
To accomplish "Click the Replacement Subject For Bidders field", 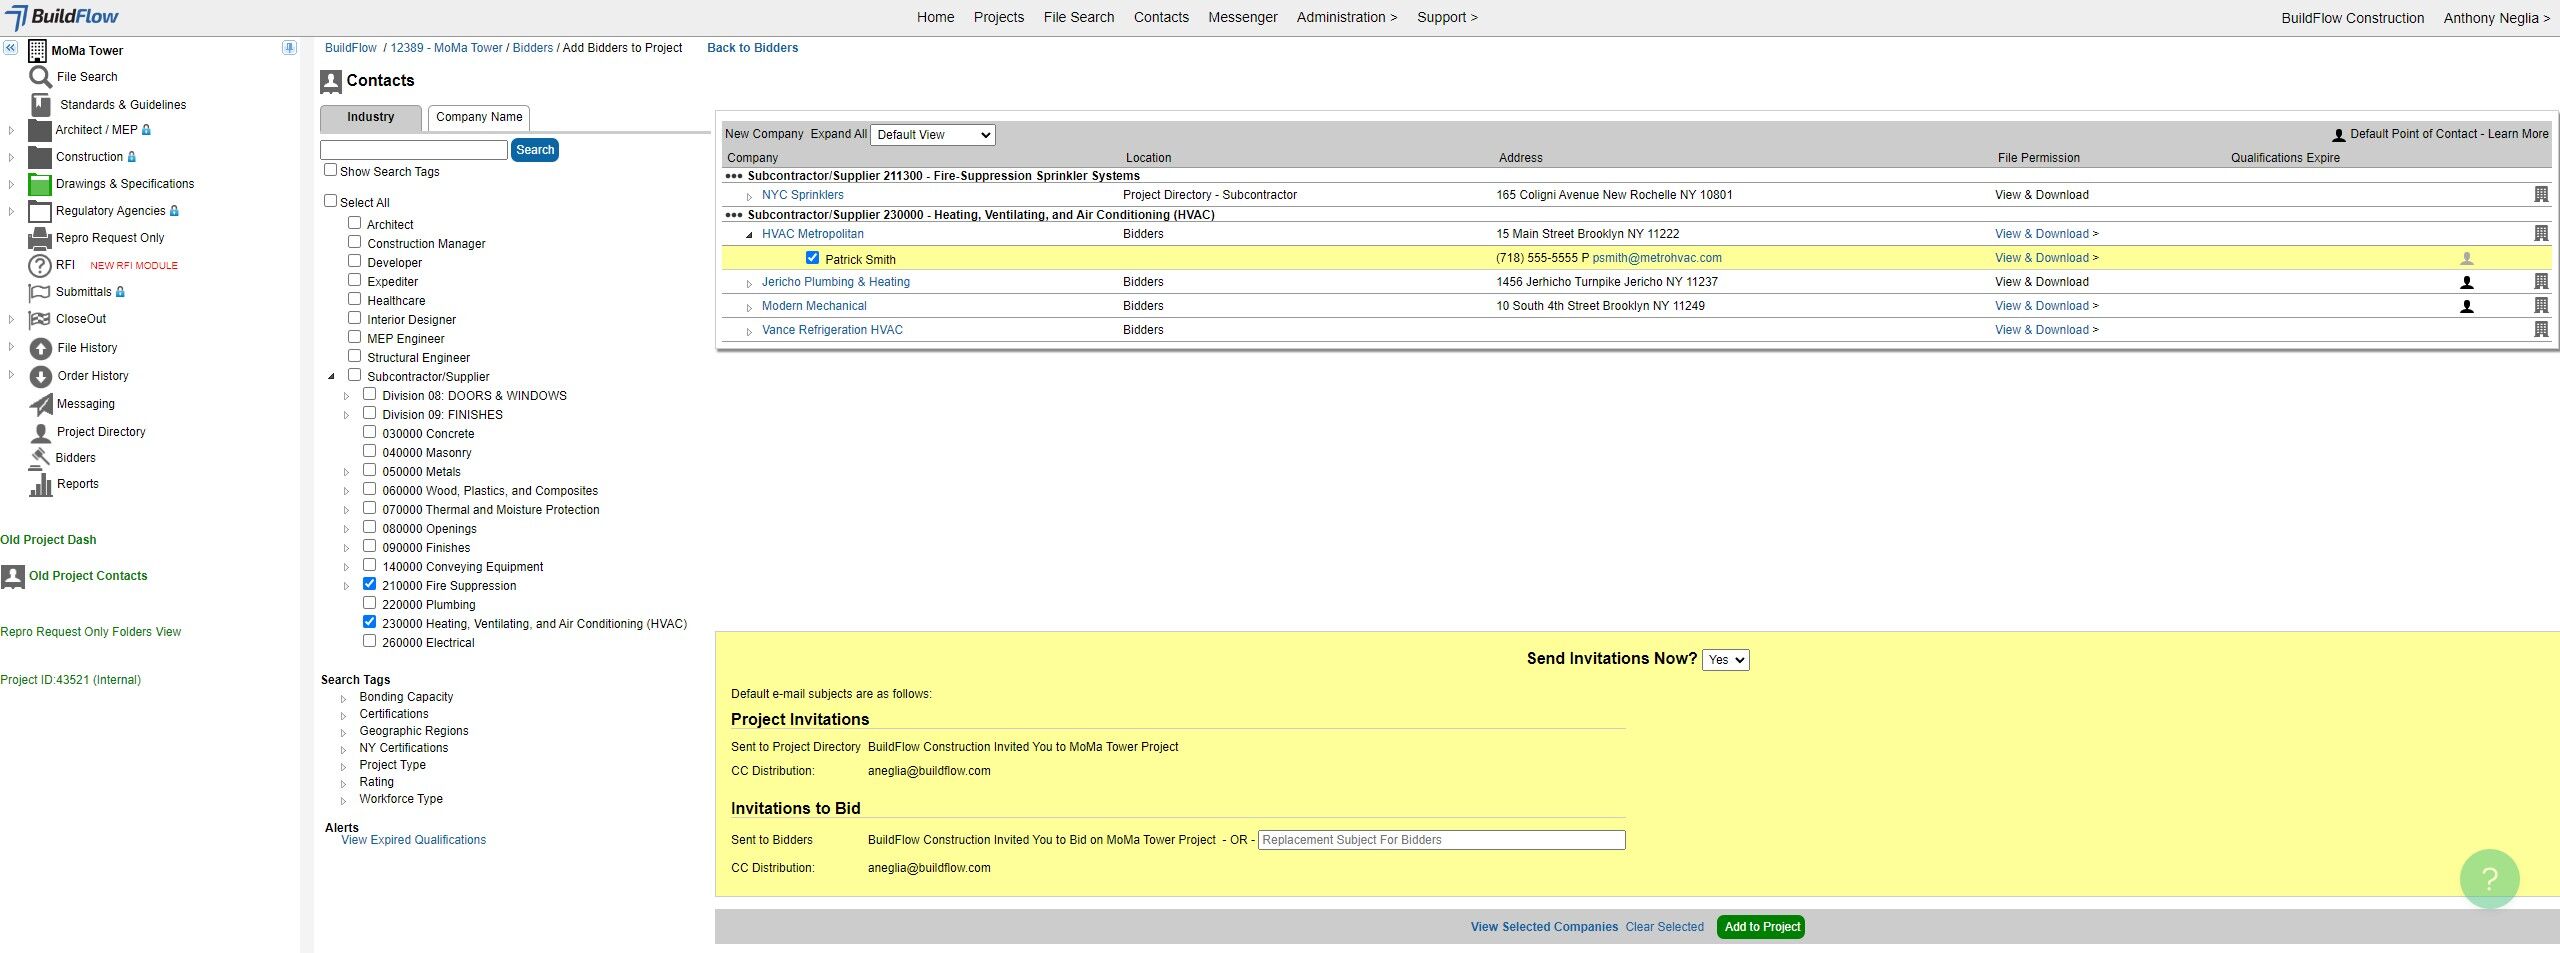I will [1441, 840].
